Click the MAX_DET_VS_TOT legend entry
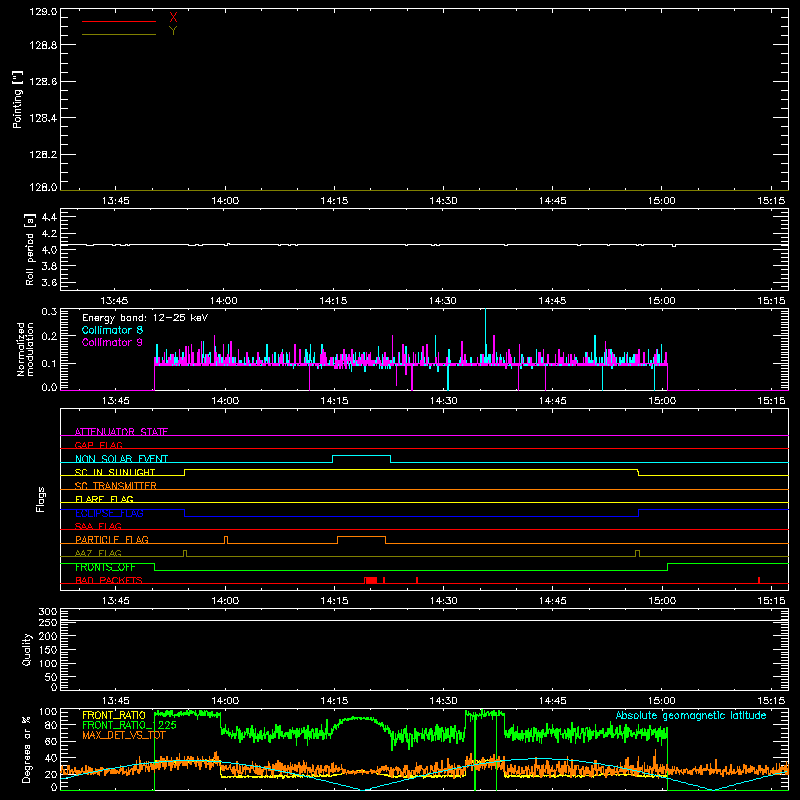This screenshot has height=800, width=800. tap(124, 735)
